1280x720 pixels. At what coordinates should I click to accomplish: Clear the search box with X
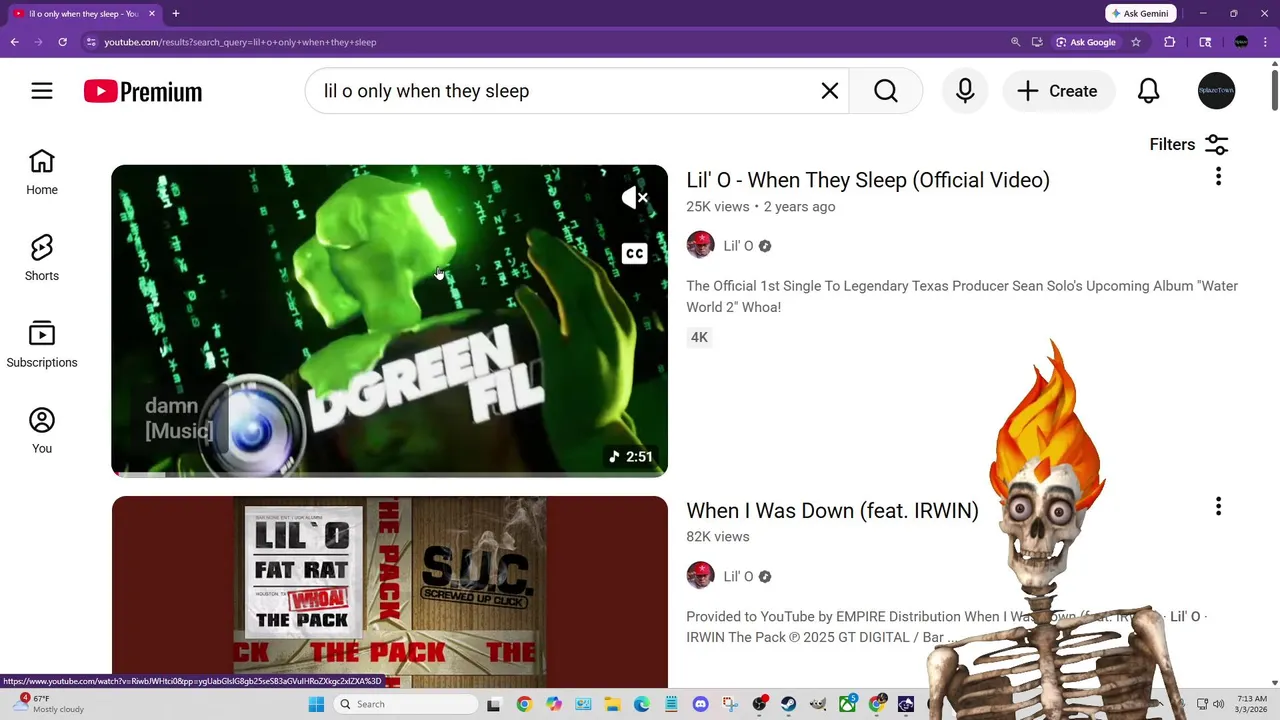point(830,91)
